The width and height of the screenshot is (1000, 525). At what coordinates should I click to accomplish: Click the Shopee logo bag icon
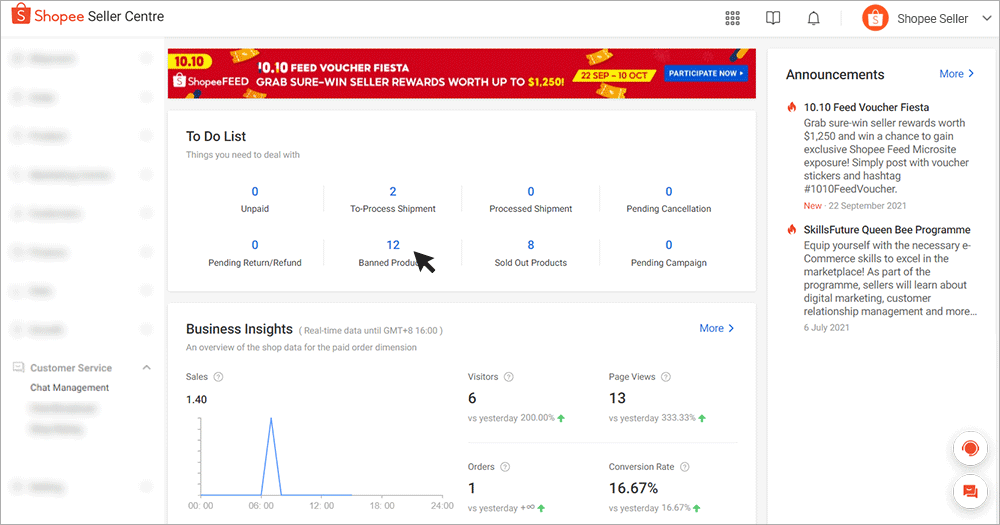(x=20, y=13)
